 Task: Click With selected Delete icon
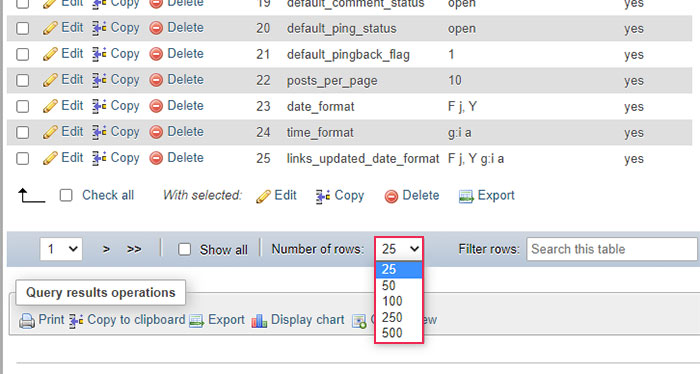click(x=391, y=196)
